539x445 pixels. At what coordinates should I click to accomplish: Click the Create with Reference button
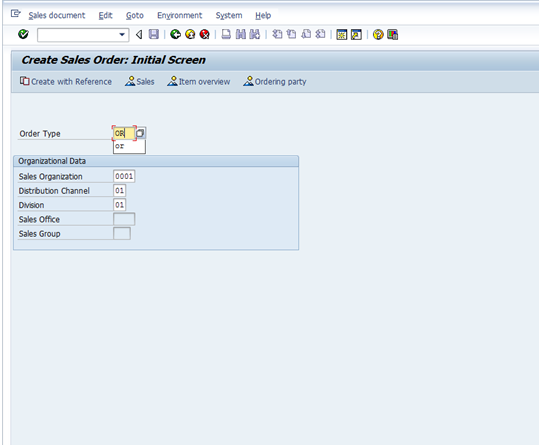[x=66, y=81]
